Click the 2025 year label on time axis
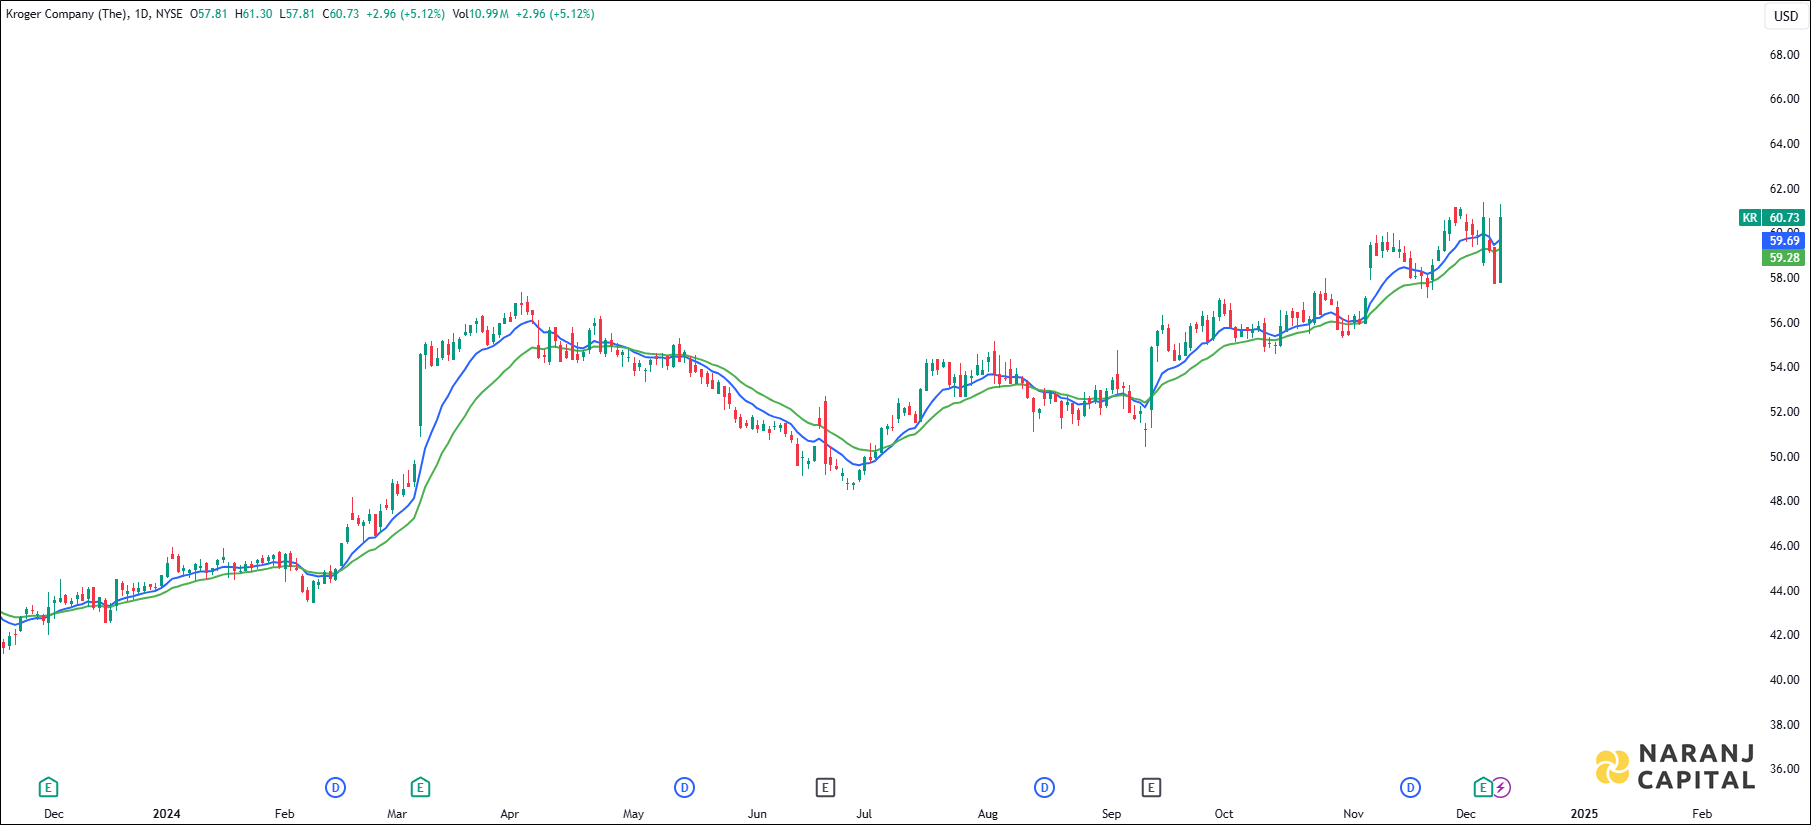The width and height of the screenshot is (1811, 825). pyautogui.click(x=1584, y=814)
